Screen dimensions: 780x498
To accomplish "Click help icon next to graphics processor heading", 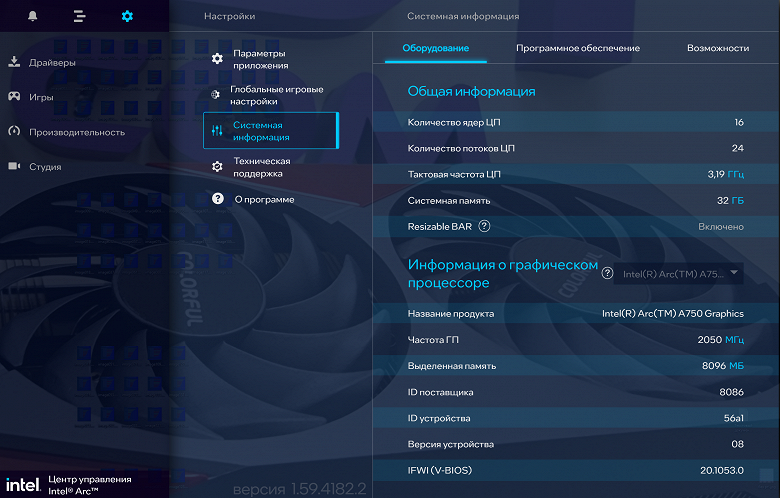I will 607,273.
